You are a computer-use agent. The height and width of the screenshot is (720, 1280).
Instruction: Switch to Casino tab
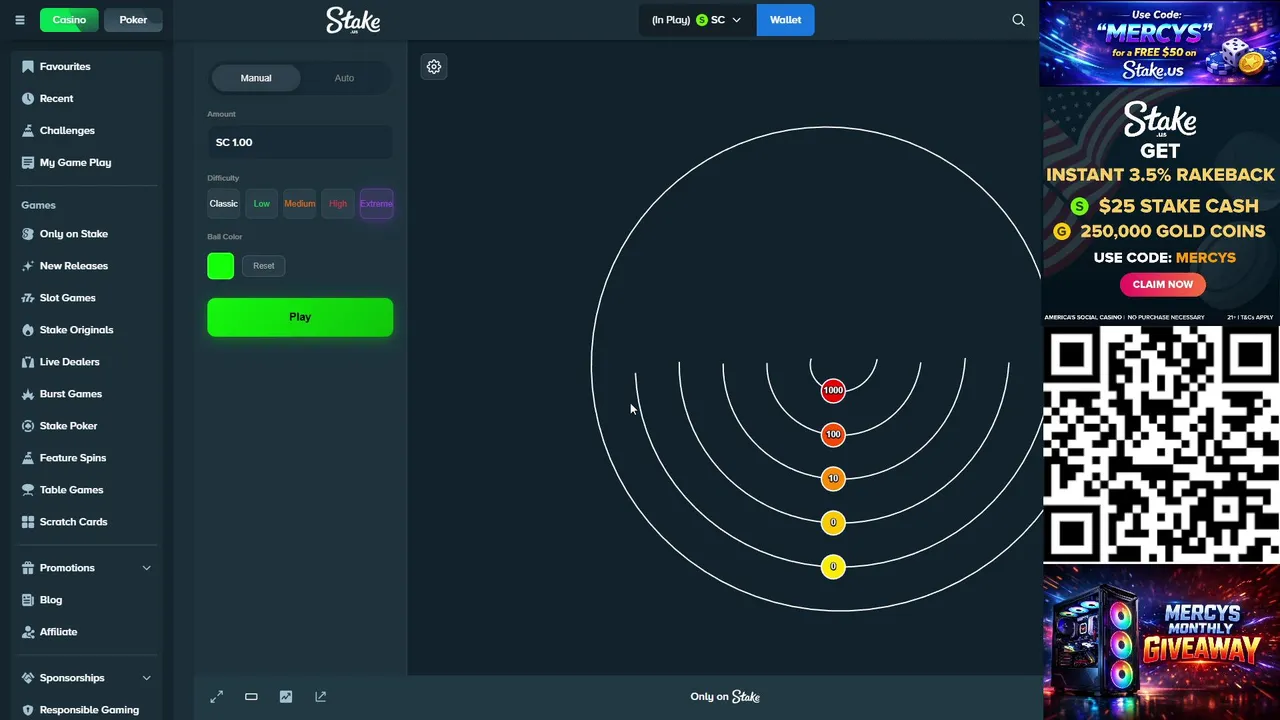pos(69,20)
